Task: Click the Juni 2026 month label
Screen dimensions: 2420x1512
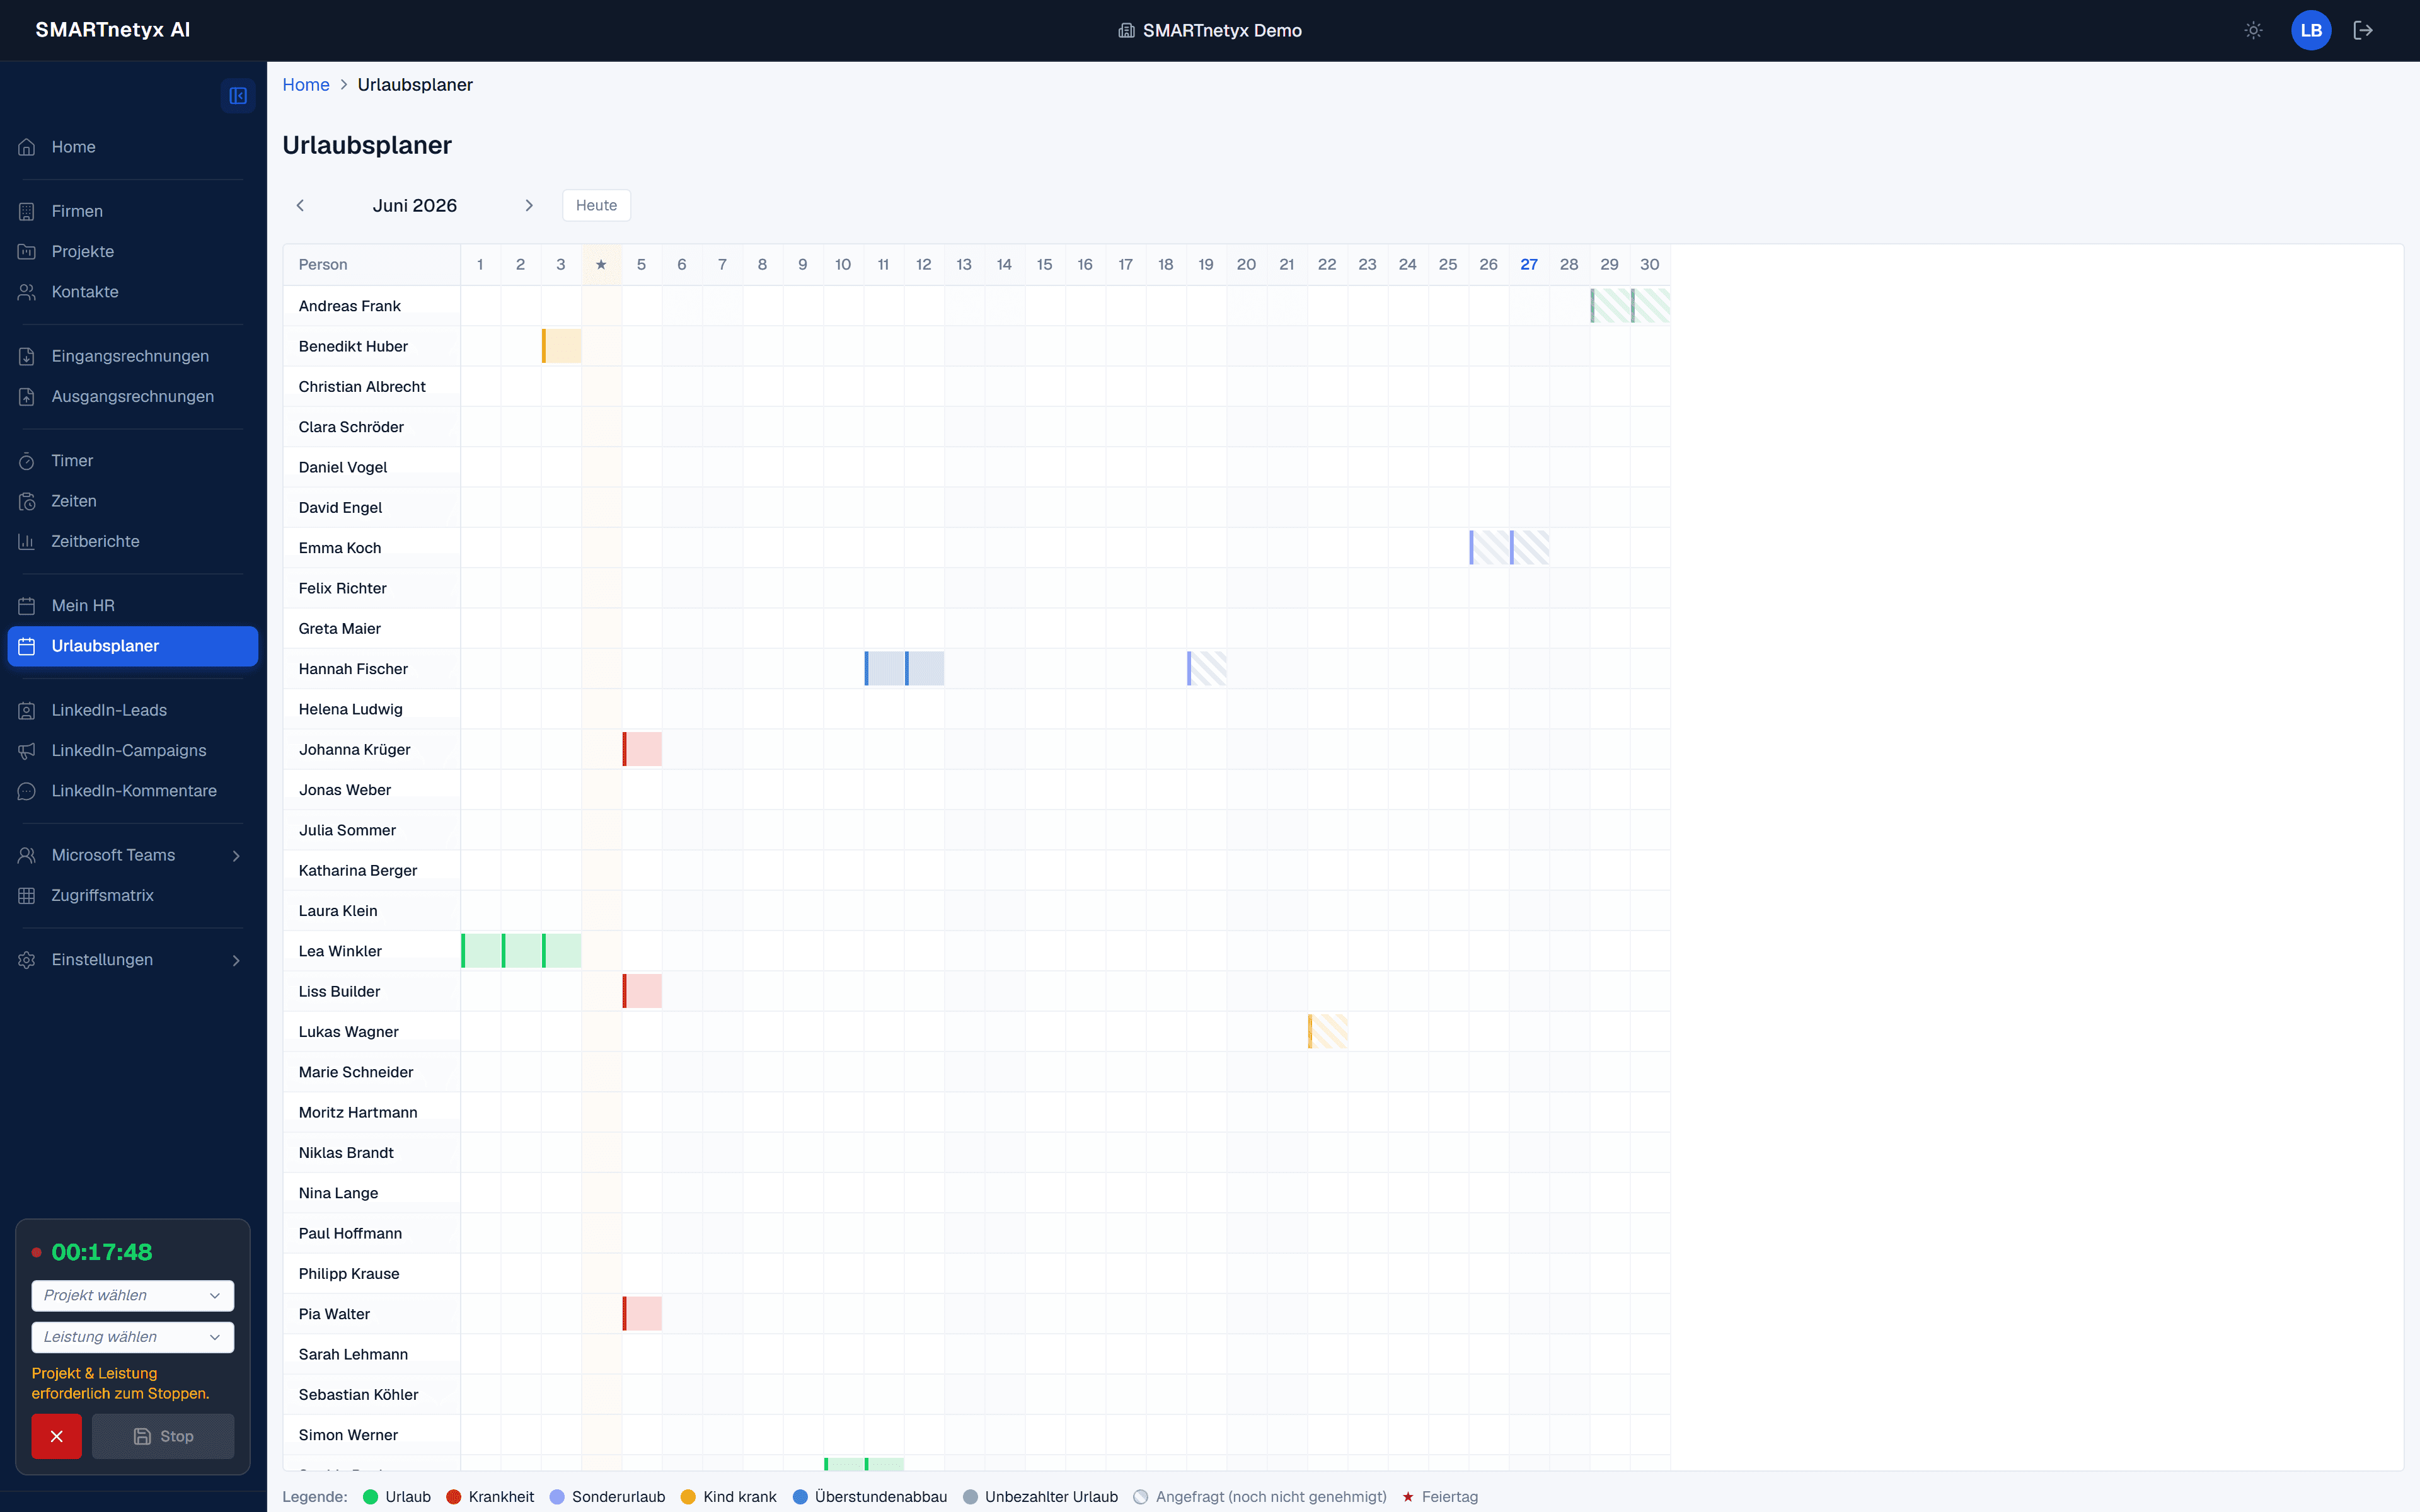Action: (x=415, y=205)
